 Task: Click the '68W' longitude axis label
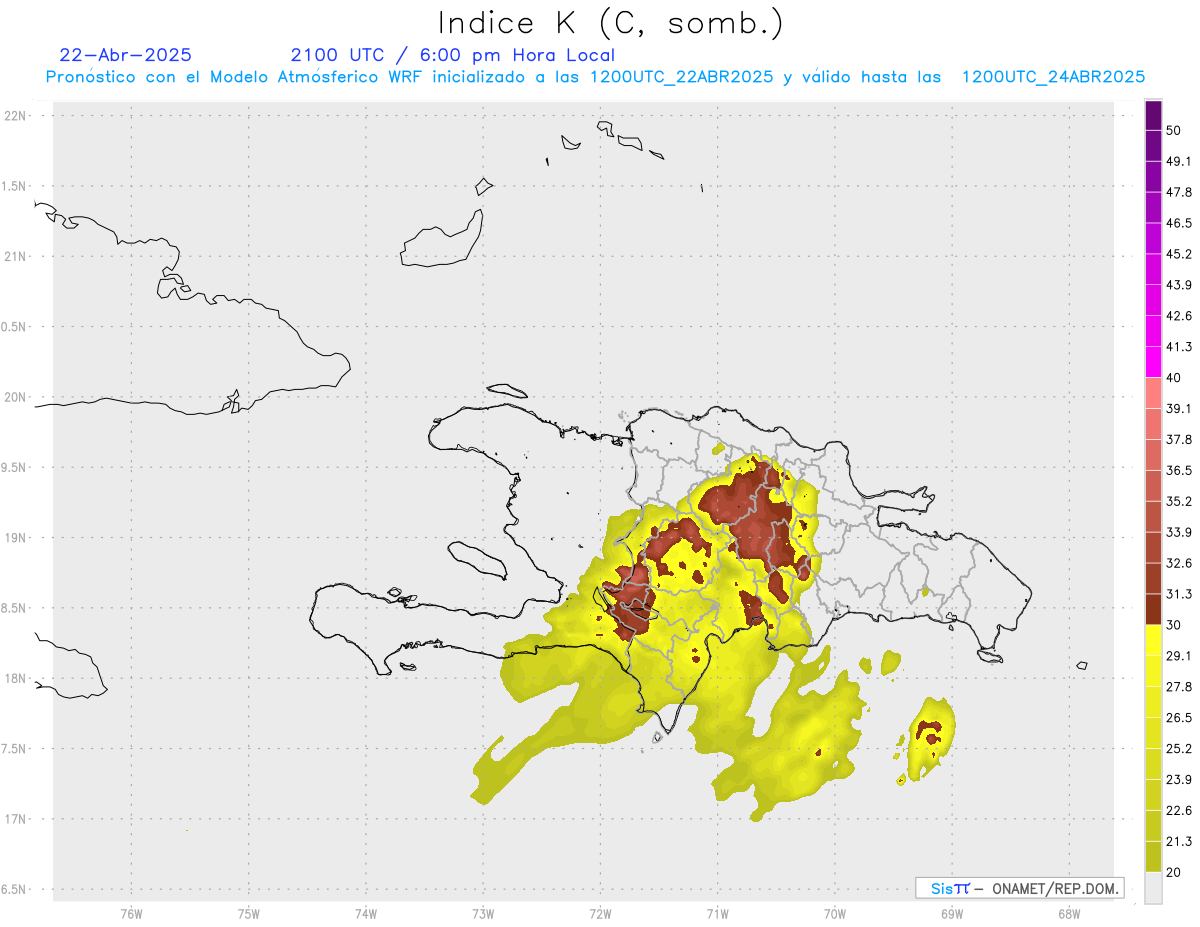1068,914
